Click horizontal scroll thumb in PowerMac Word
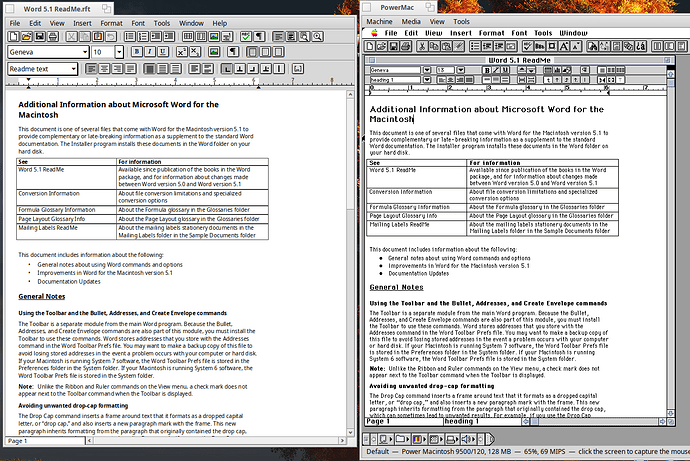 coord(534,421)
